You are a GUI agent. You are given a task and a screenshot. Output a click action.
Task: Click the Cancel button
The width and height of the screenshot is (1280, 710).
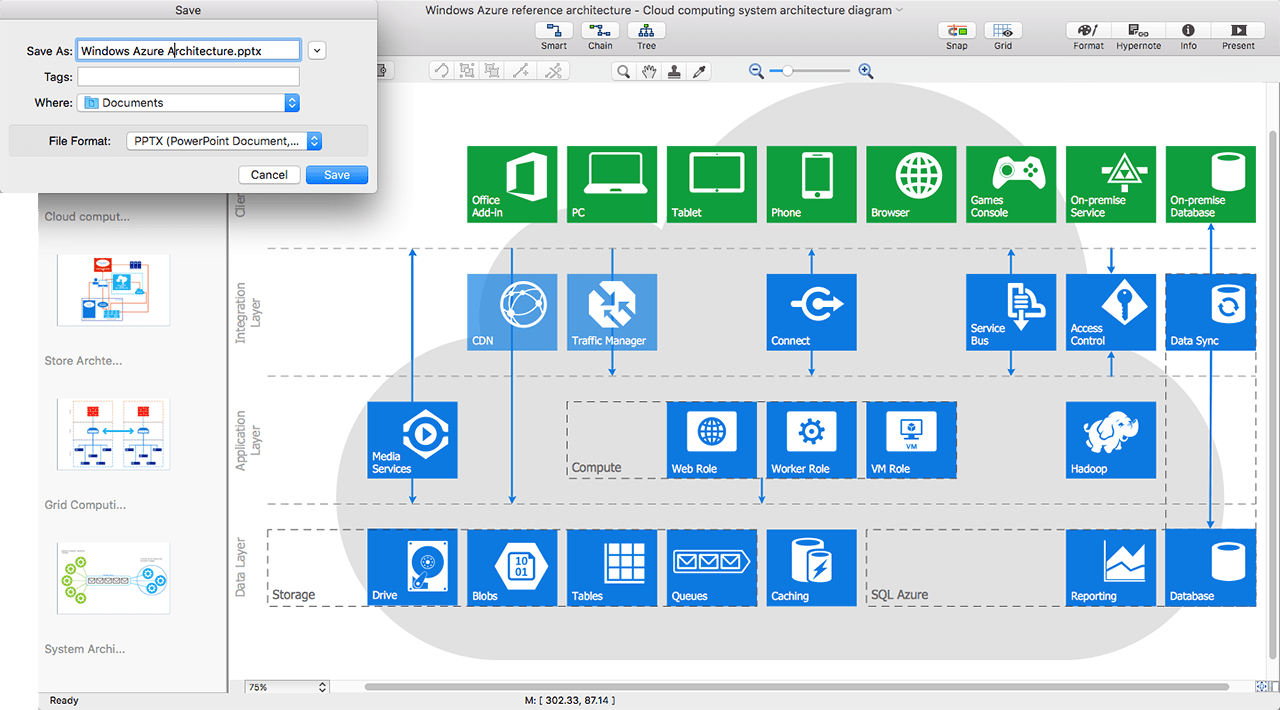269,175
